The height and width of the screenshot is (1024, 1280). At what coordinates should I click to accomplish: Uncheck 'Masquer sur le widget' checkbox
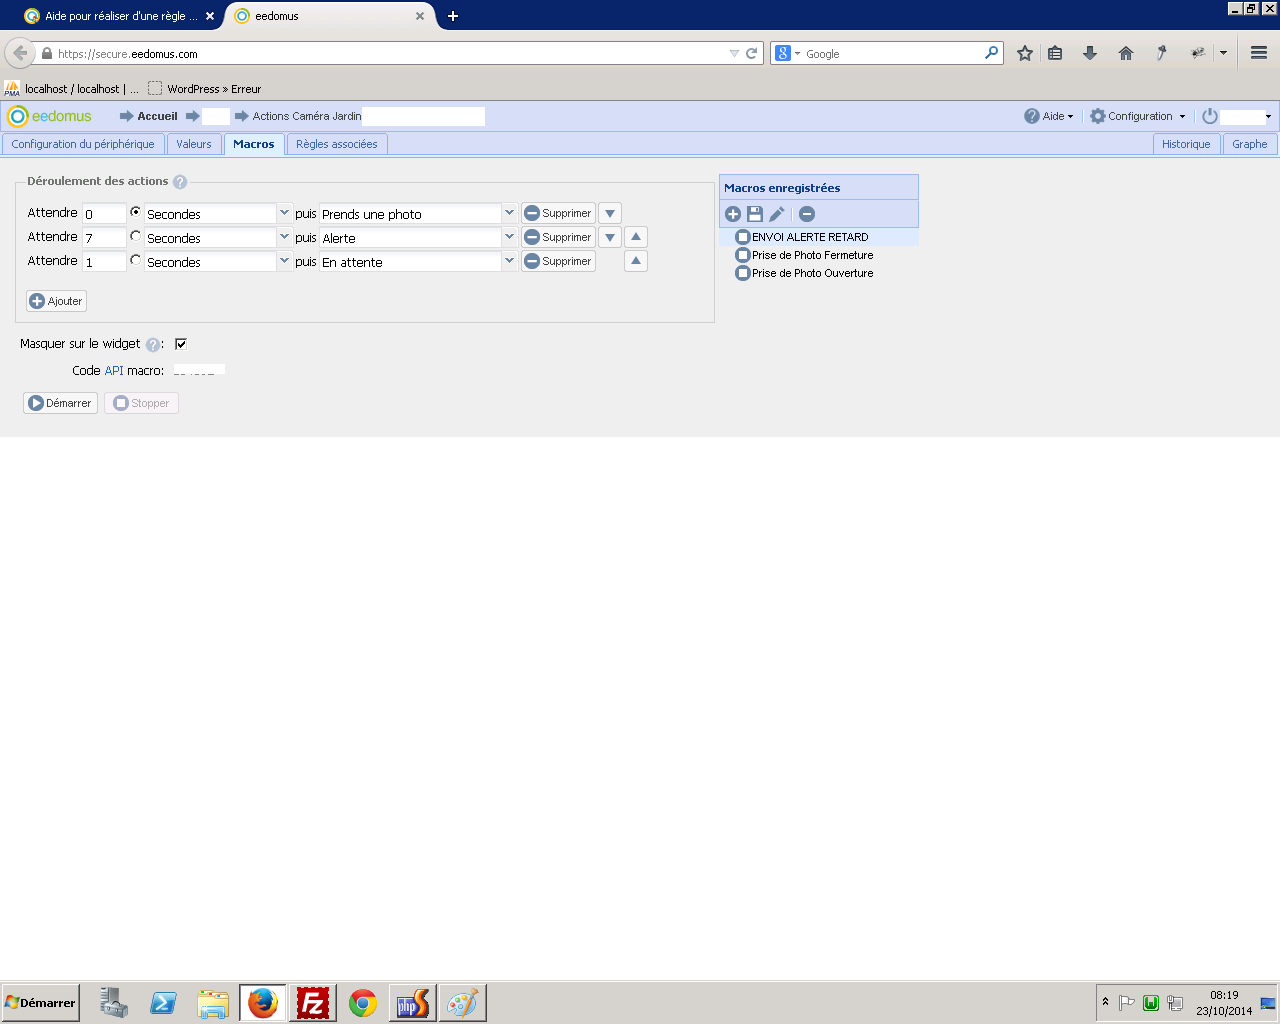[181, 344]
